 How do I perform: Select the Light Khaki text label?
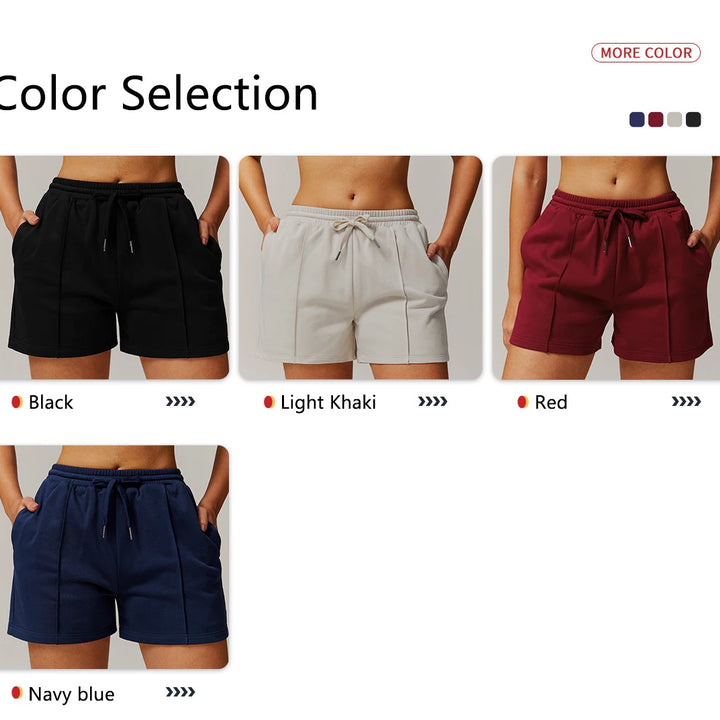[328, 403]
